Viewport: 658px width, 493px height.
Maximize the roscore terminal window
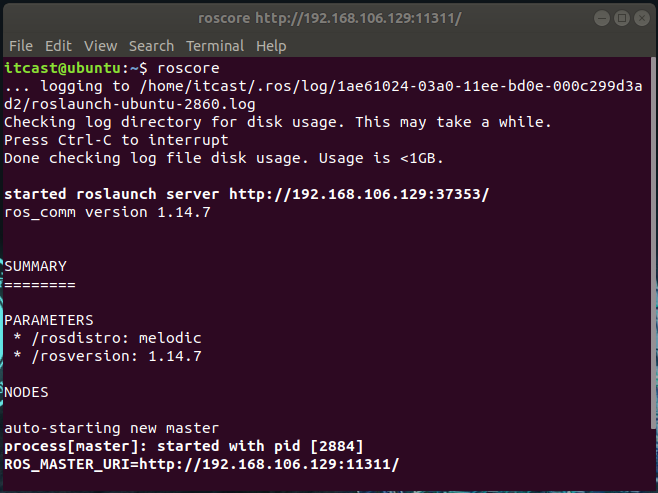(x=622, y=18)
